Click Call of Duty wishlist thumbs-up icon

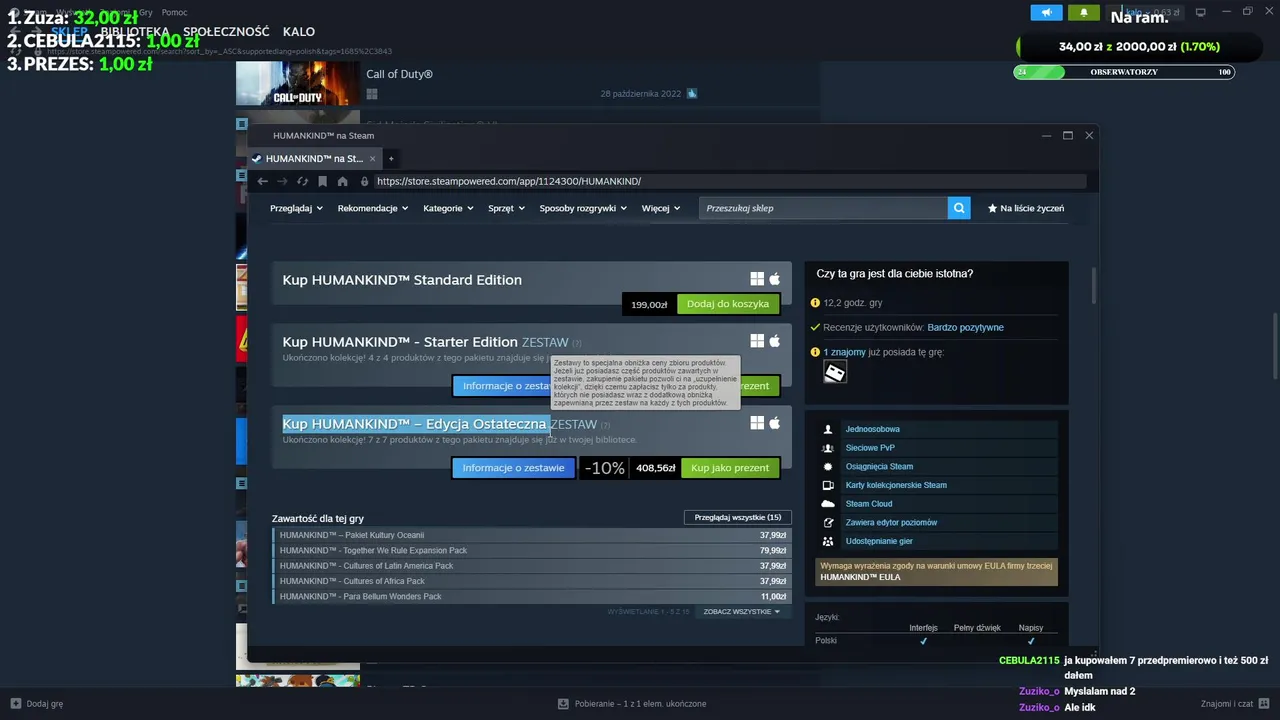(692, 94)
